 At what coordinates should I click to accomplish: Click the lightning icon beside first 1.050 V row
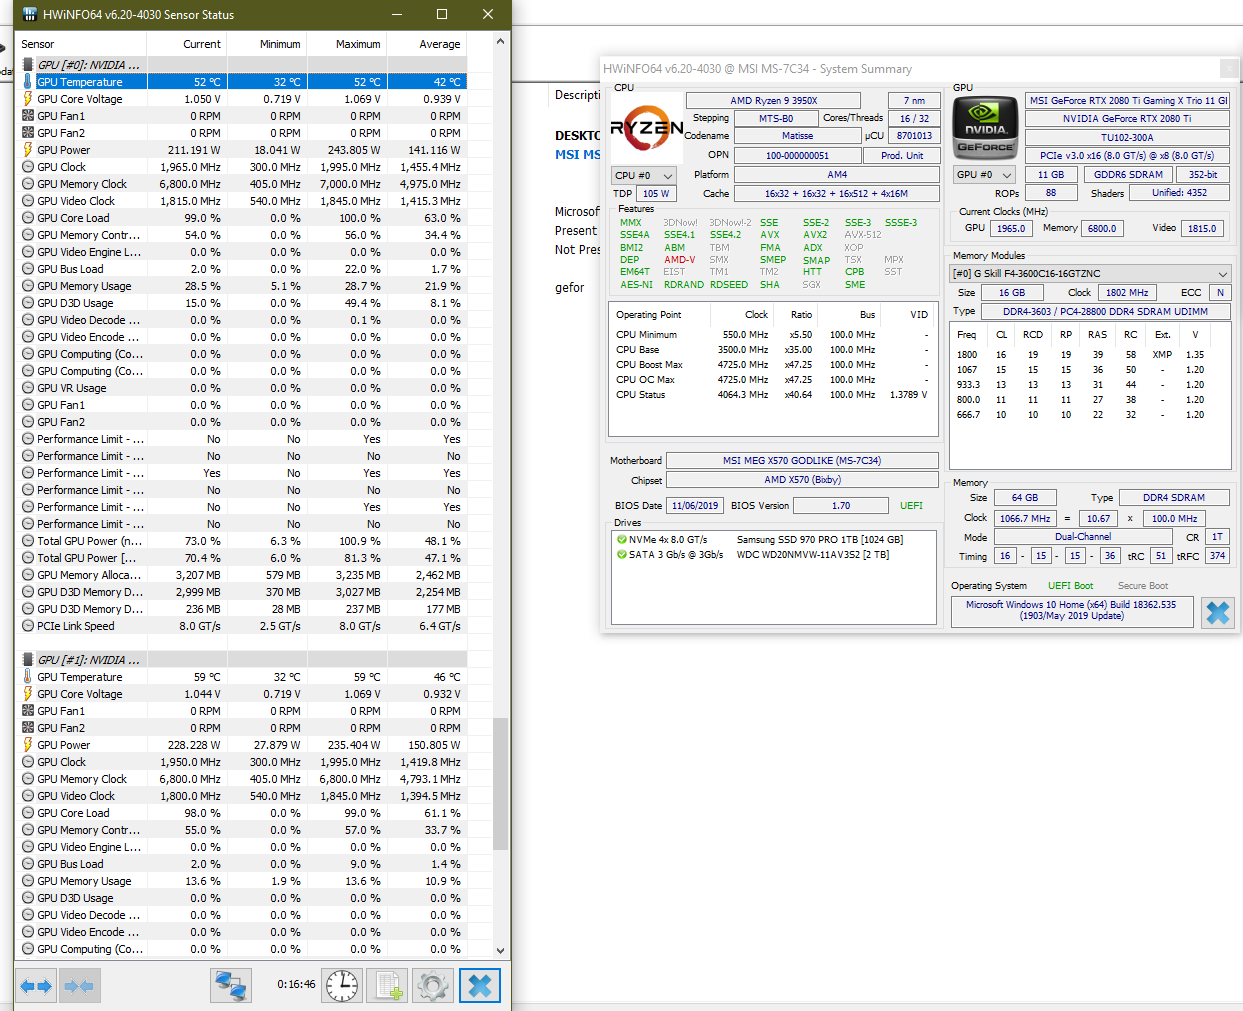coord(28,99)
